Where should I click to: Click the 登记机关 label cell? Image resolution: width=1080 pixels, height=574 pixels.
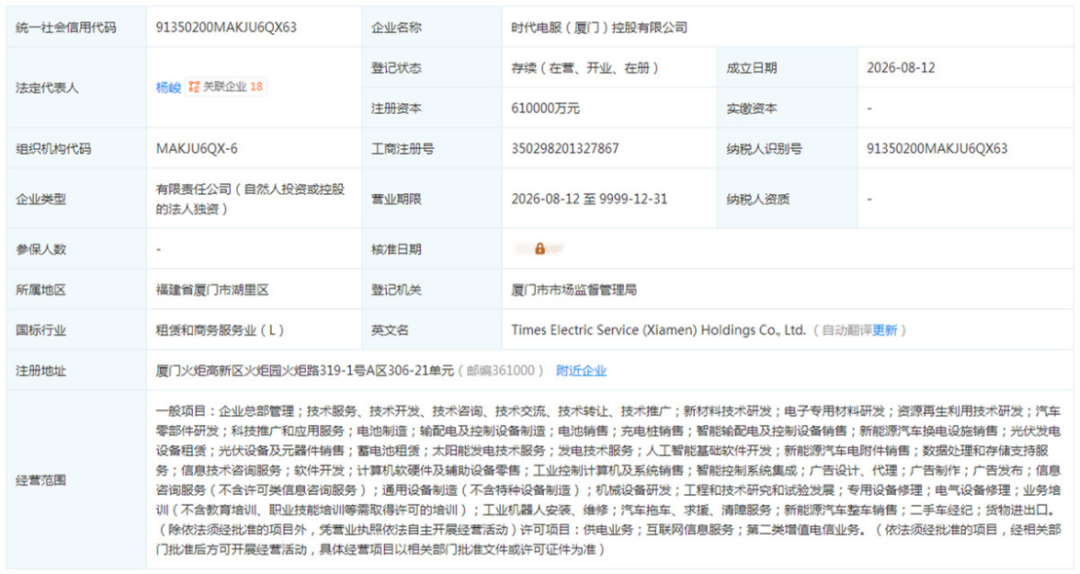(x=432, y=289)
